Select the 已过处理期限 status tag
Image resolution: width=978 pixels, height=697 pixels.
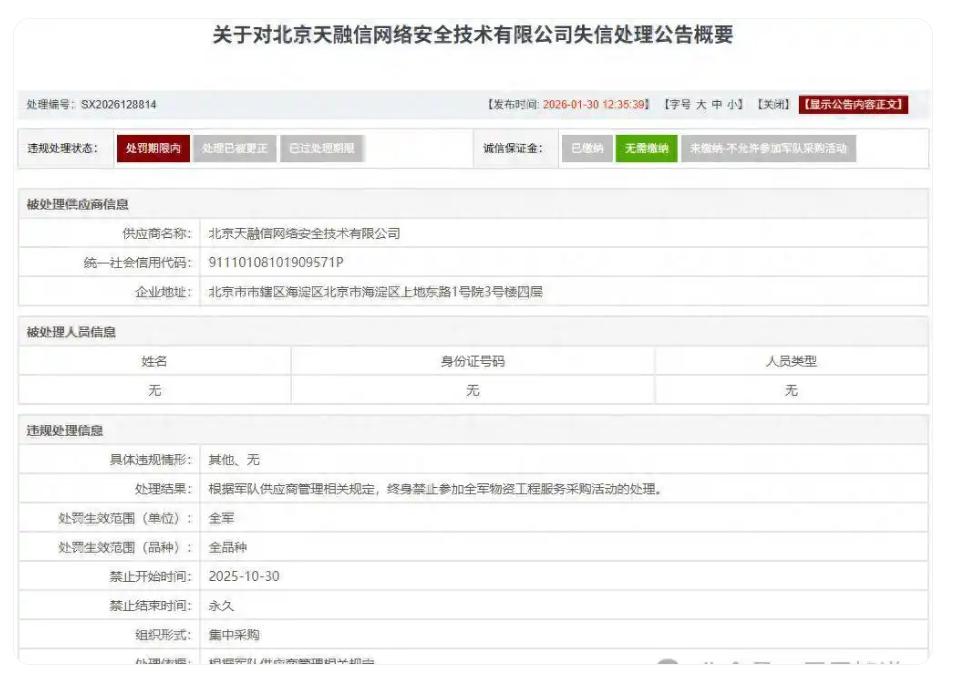[320, 149]
